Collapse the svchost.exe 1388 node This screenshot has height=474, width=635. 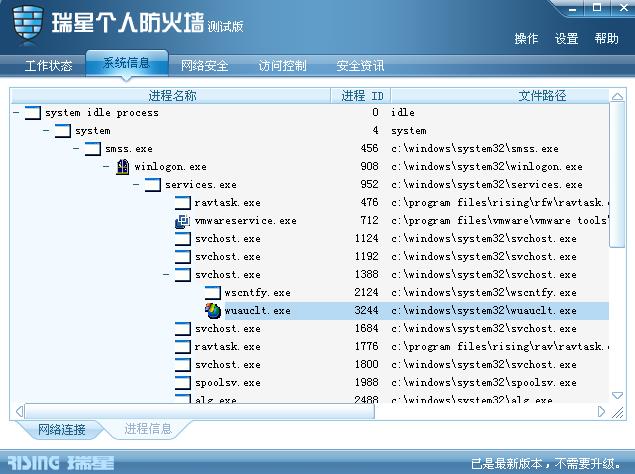[166, 275]
